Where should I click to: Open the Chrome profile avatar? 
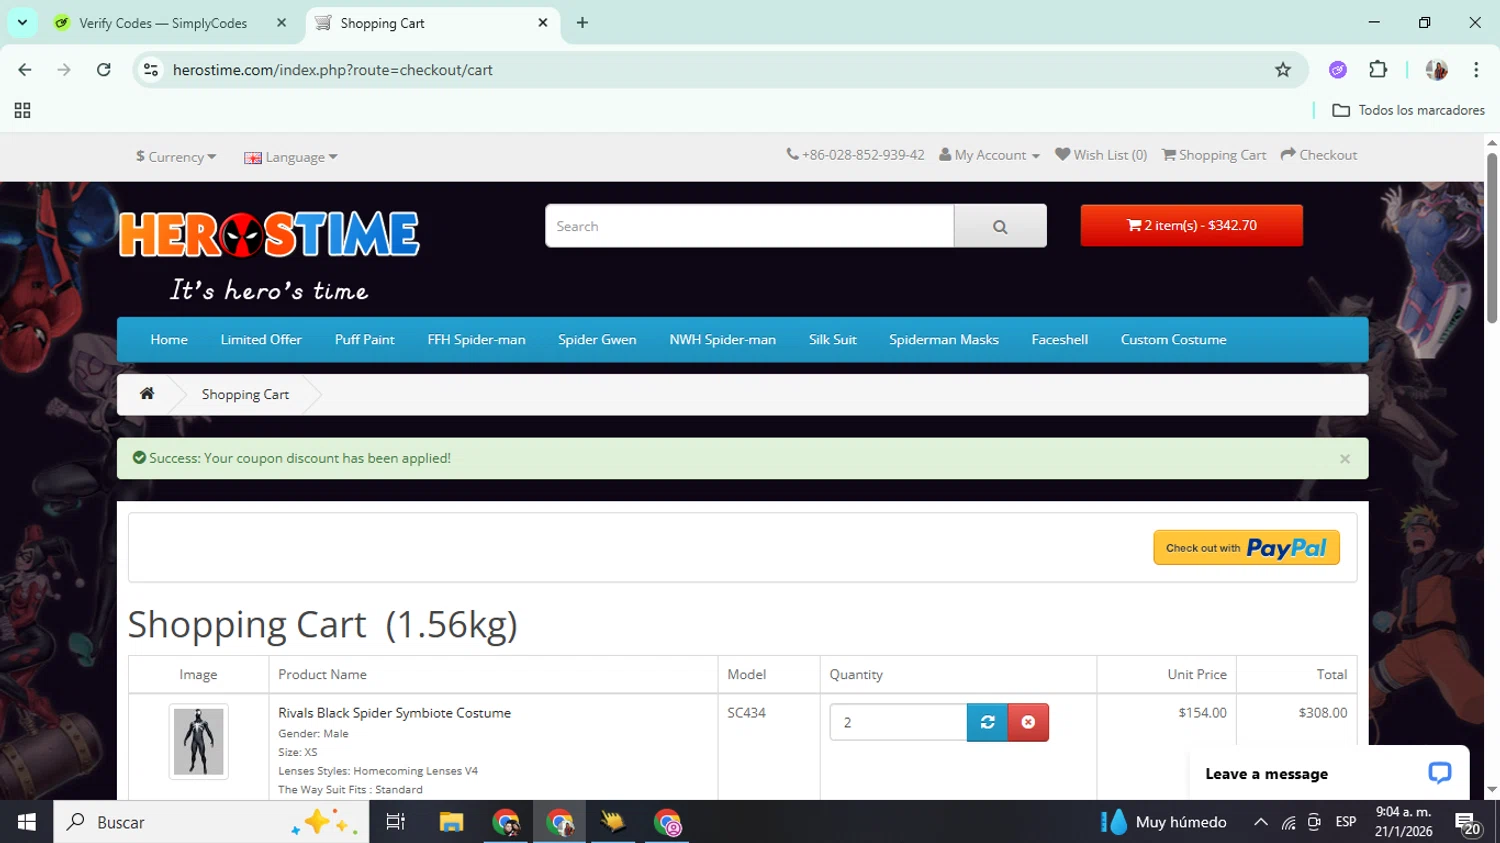[x=1436, y=70]
